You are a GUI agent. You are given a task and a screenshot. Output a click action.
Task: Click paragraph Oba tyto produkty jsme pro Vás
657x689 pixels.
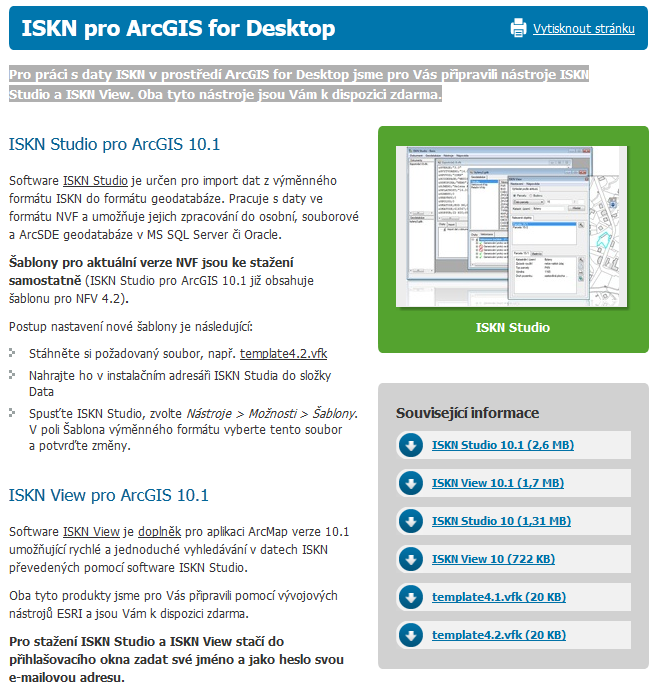173,605
